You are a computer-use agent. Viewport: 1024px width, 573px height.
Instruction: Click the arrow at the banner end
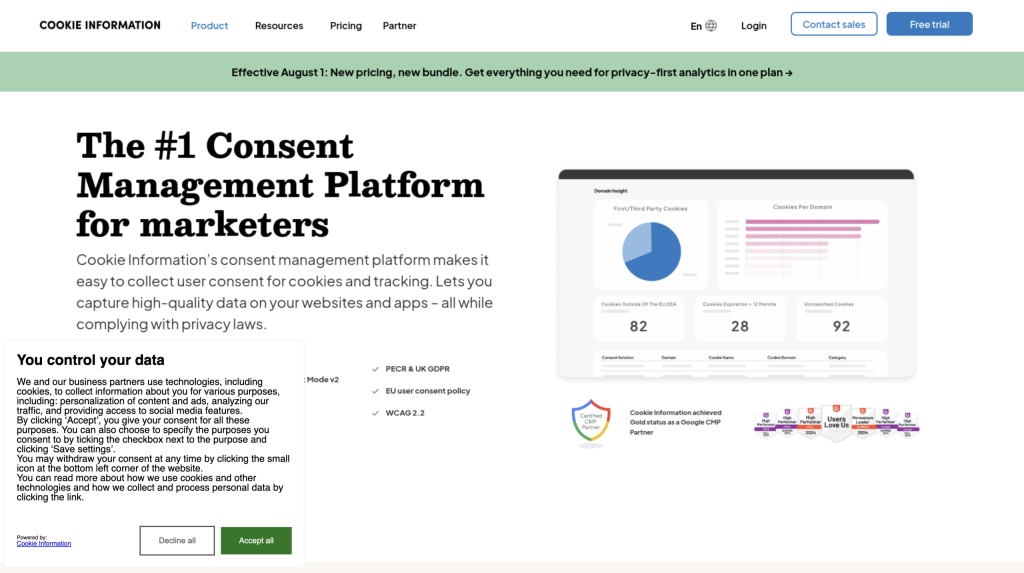[x=789, y=73]
